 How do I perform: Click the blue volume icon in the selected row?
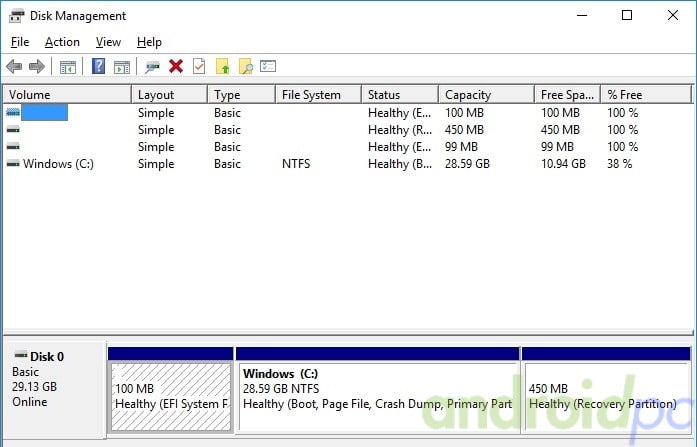point(13,112)
